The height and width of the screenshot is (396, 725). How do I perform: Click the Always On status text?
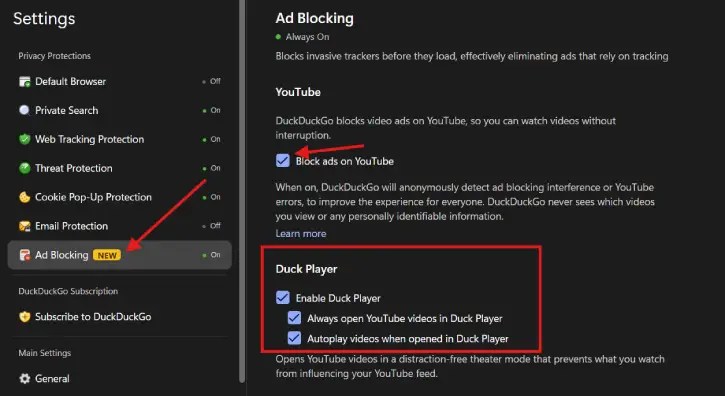point(307,37)
